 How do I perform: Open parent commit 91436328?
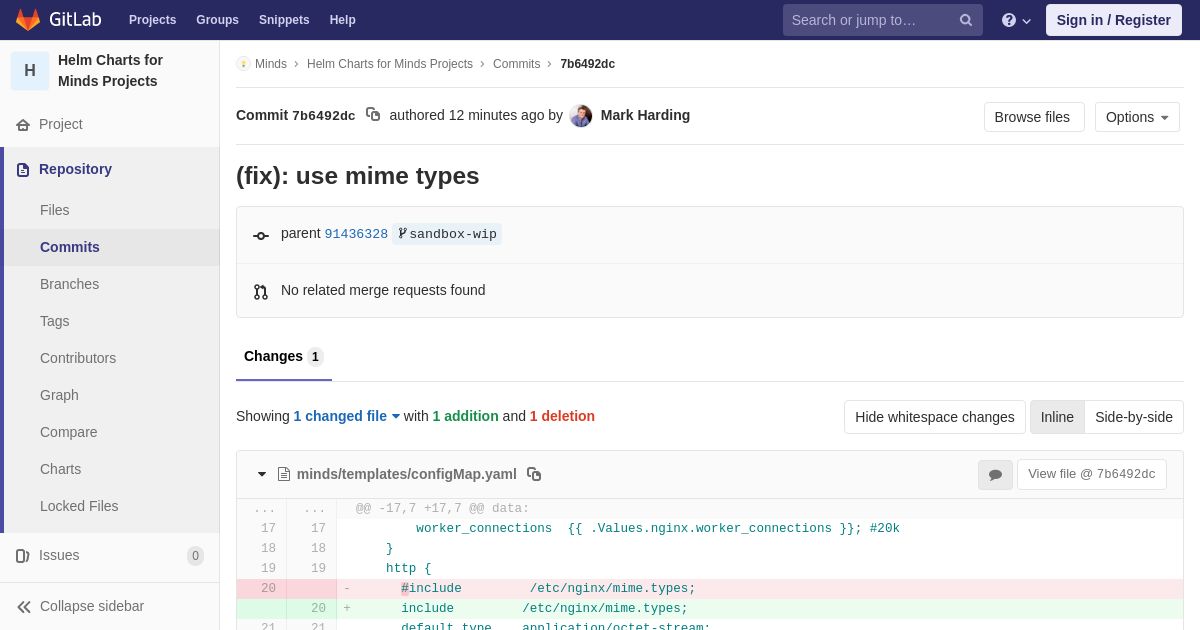coord(355,234)
